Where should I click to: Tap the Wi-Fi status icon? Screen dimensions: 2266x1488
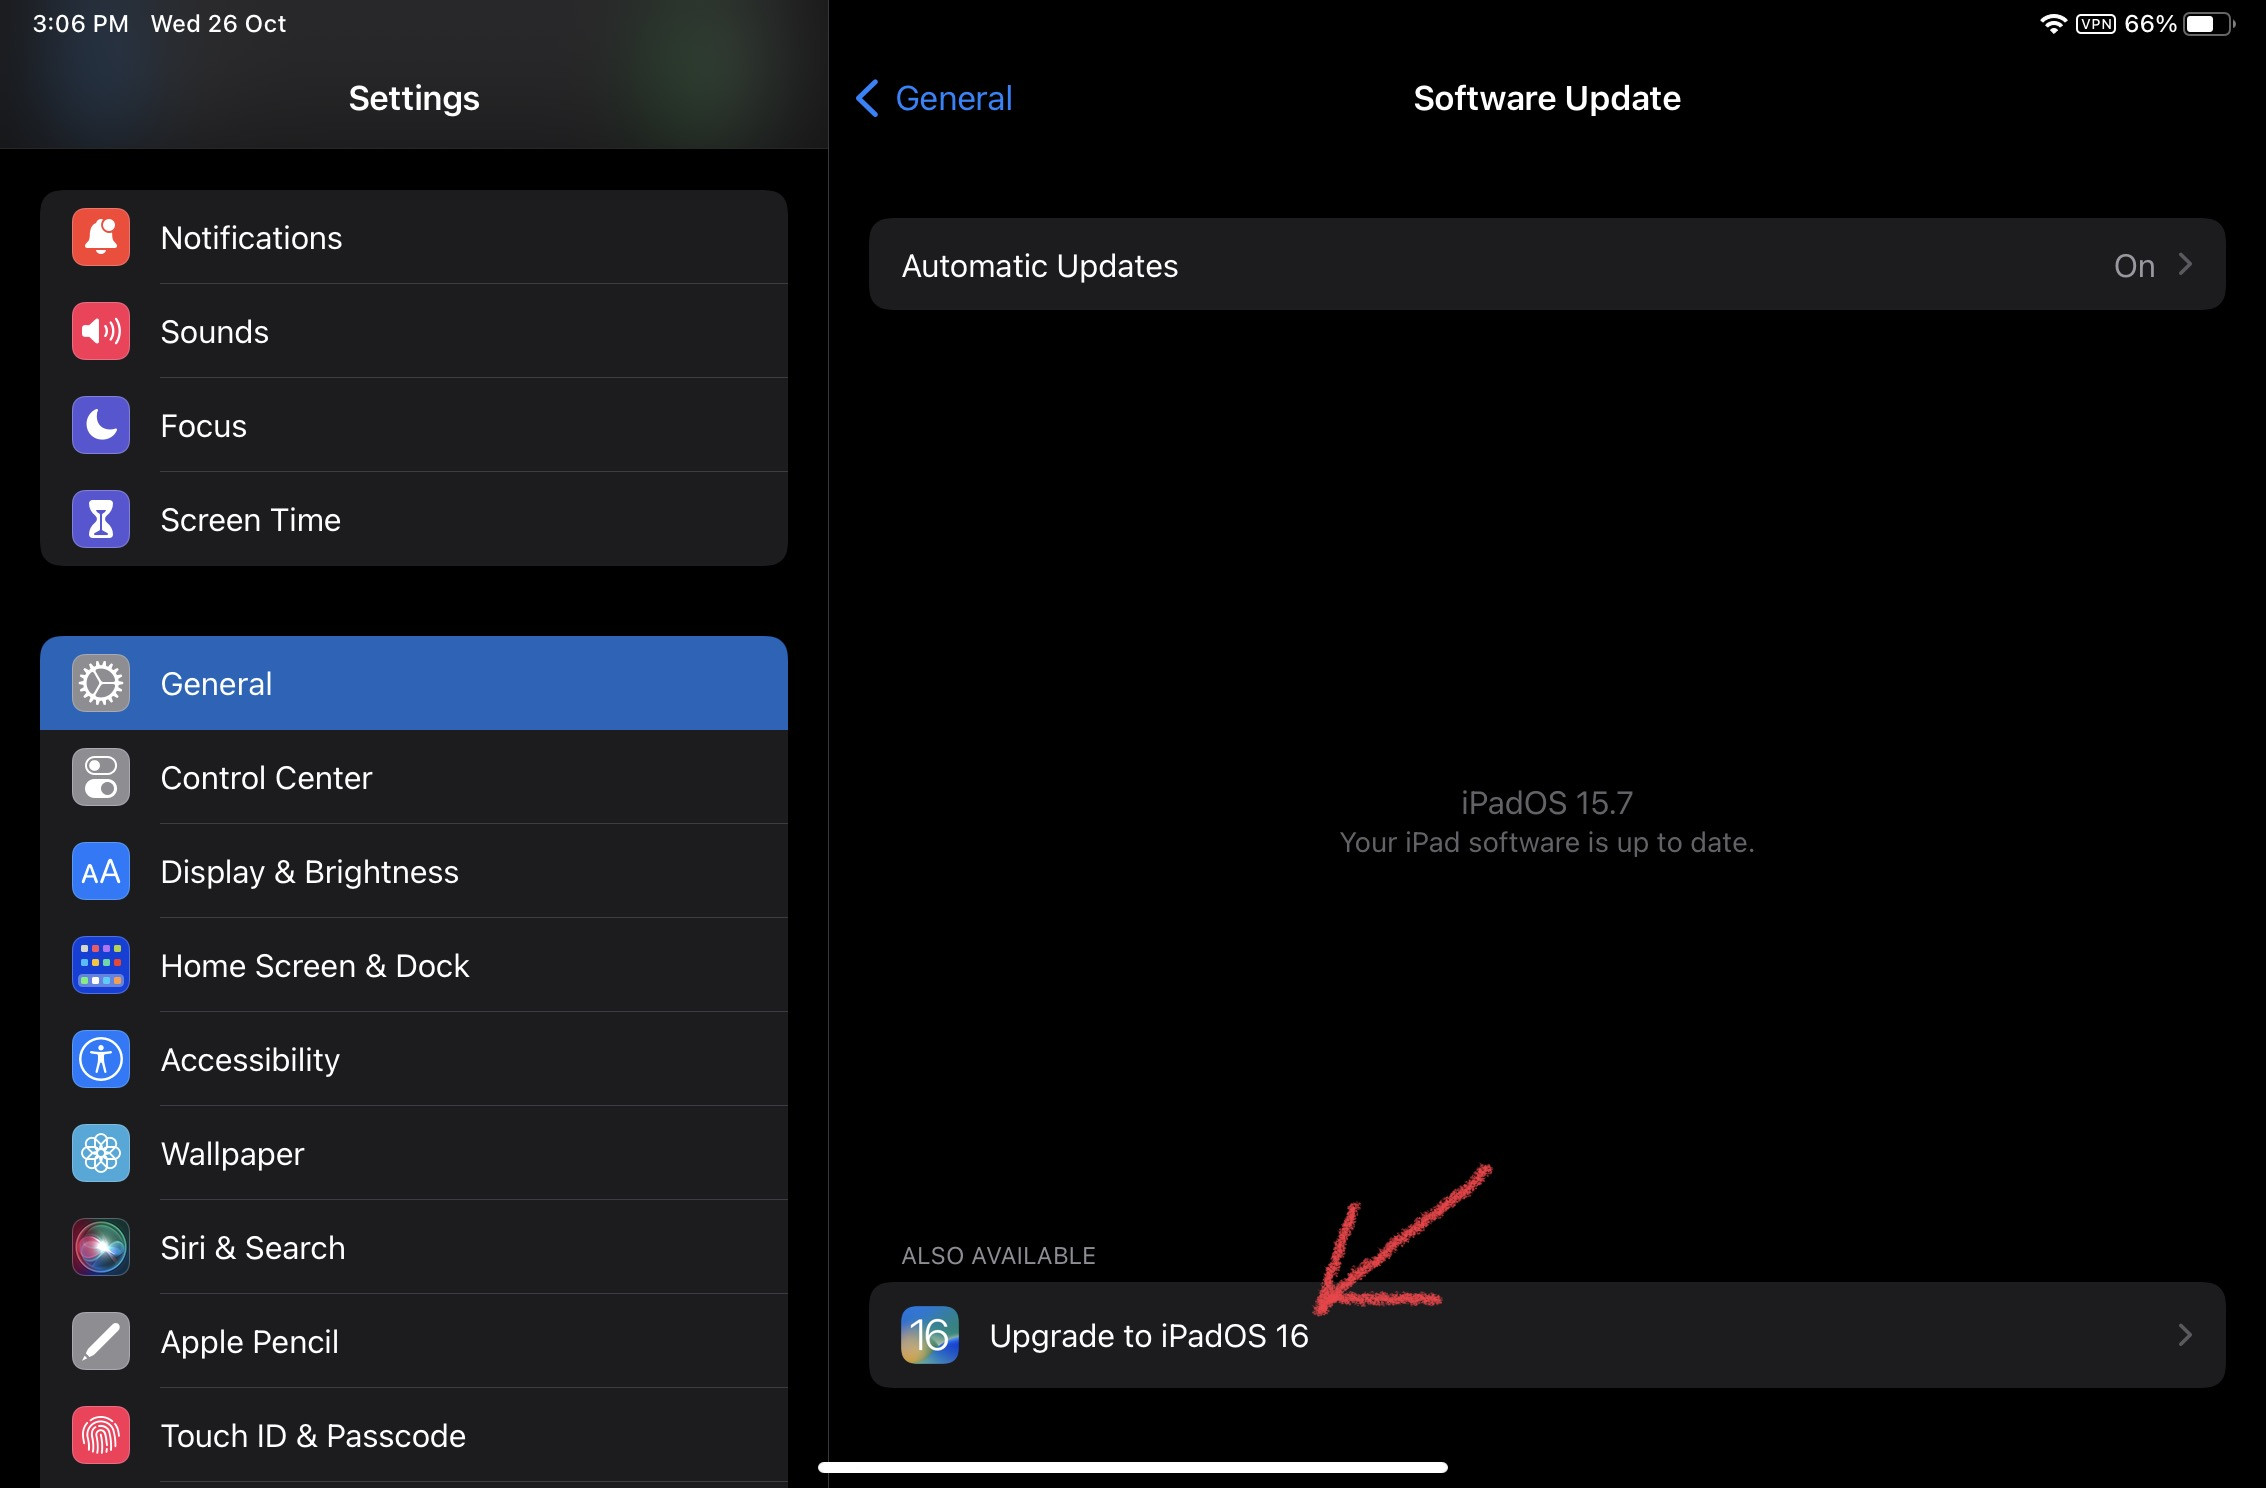pos(2053,24)
